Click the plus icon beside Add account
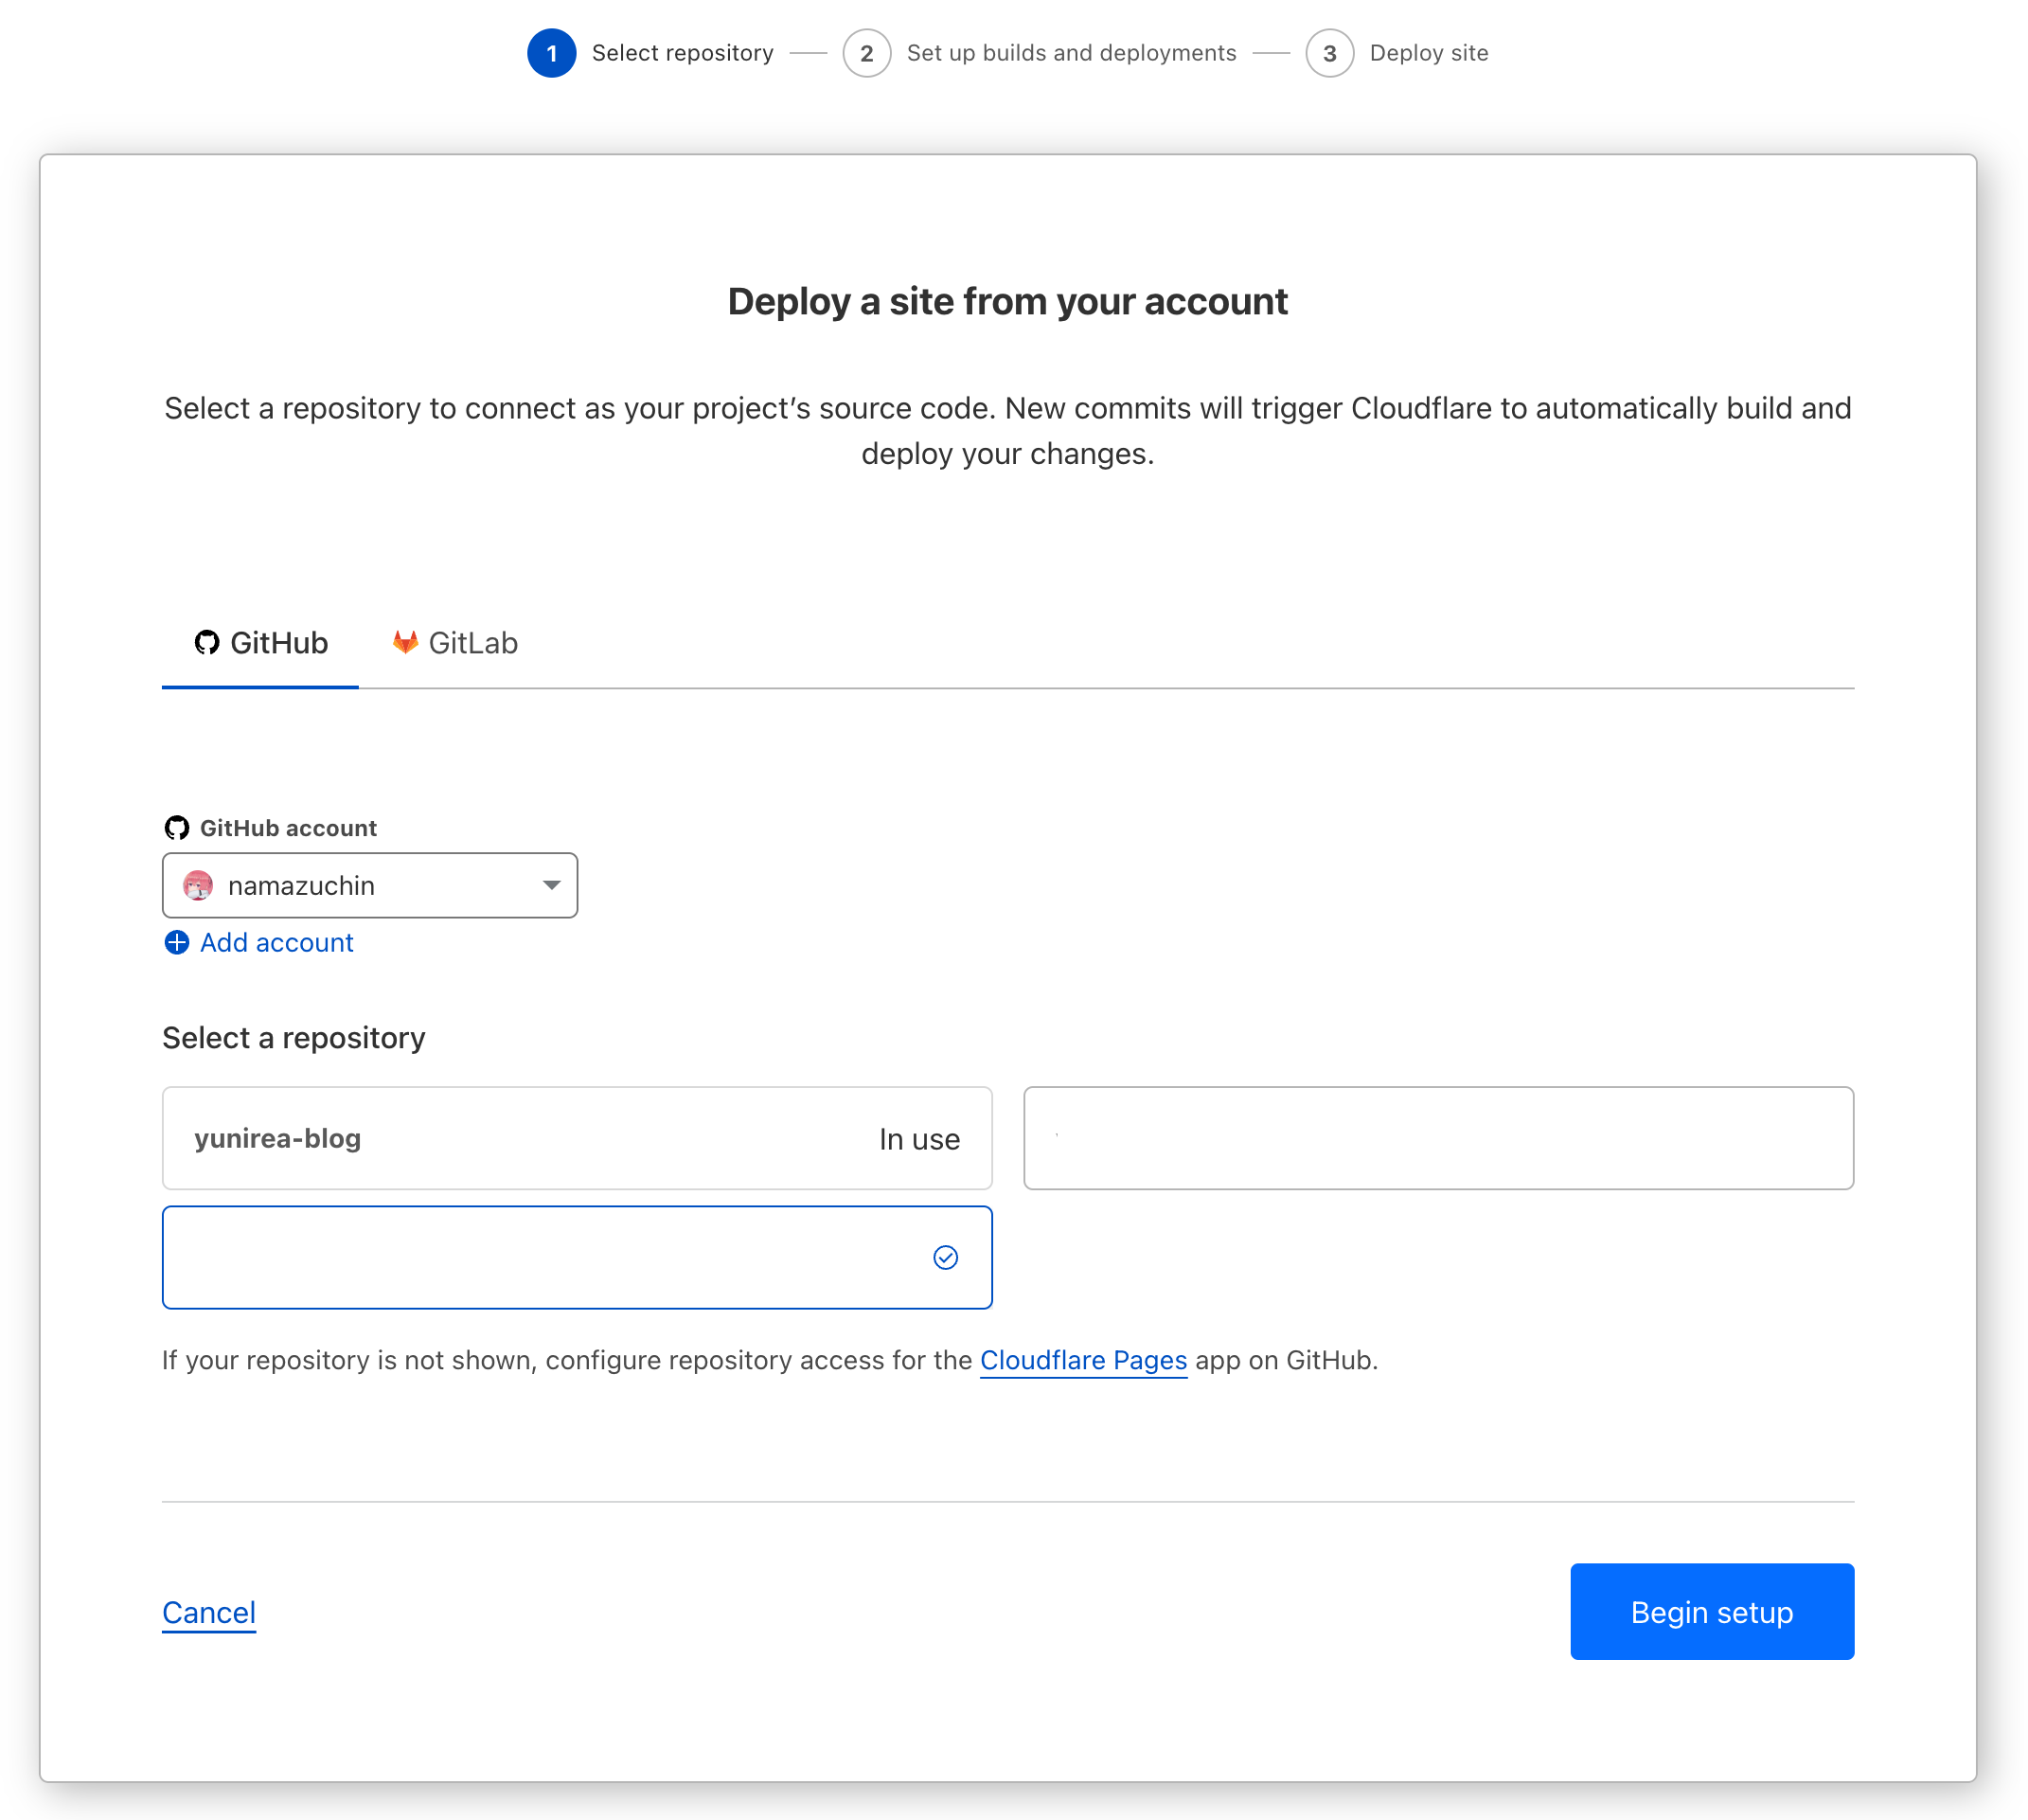2028x1820 pixels. click(x=177, y=942)
